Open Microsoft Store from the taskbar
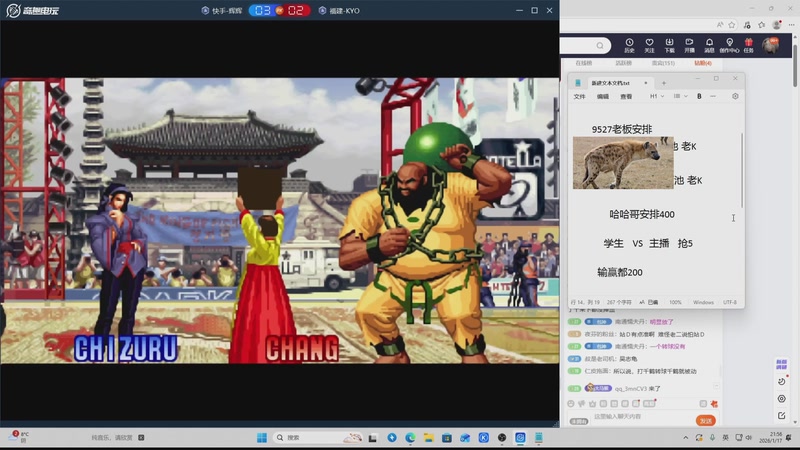Screen dimensions: 800x450 tap(447, 438)
